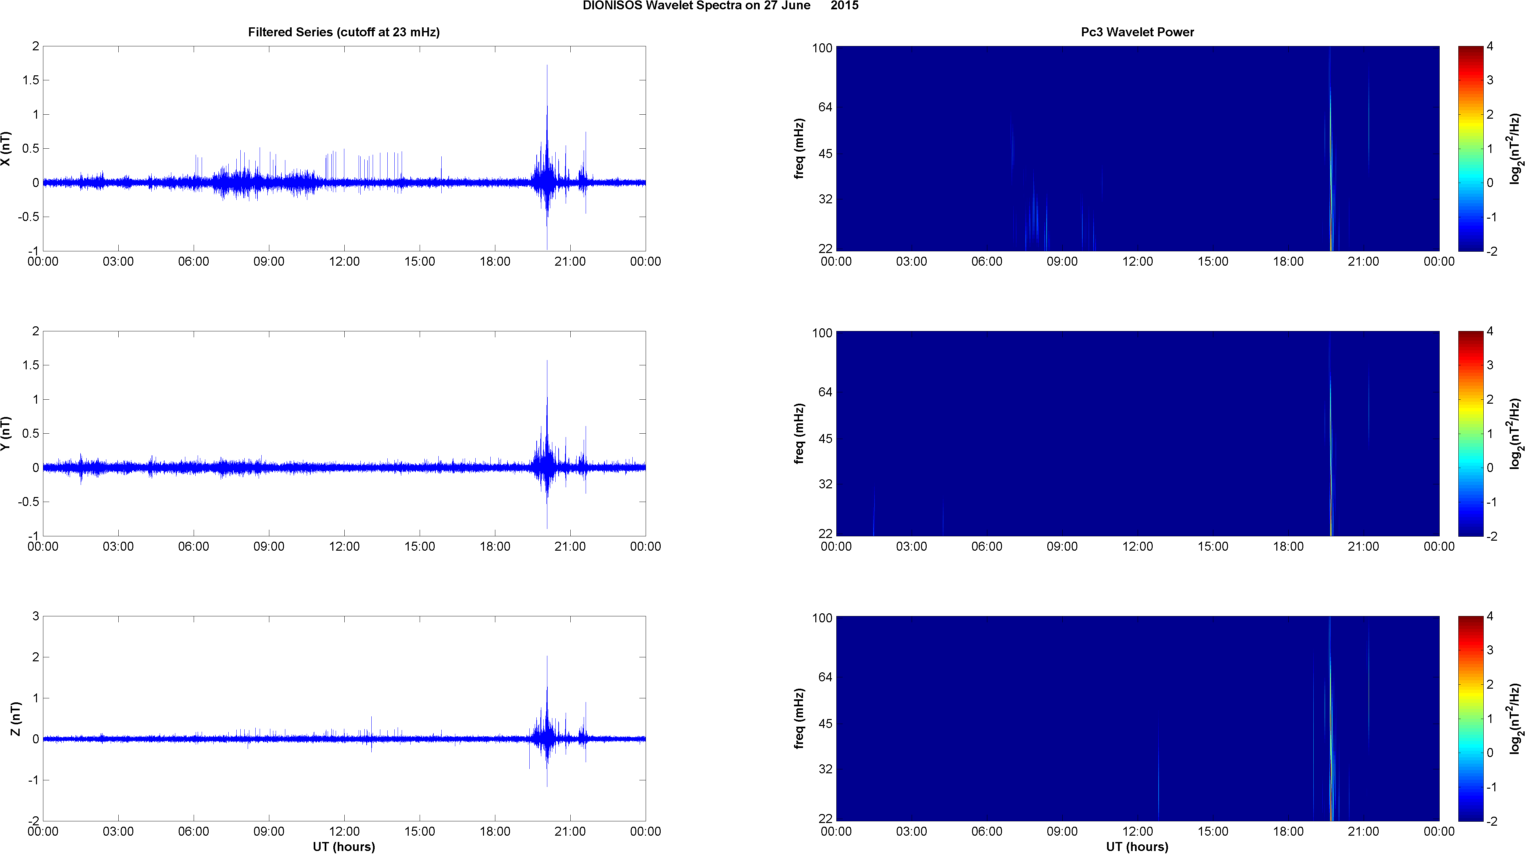
Task: Click the DIONISOS Wavelet Spectra main title
Action: (720, 6)
